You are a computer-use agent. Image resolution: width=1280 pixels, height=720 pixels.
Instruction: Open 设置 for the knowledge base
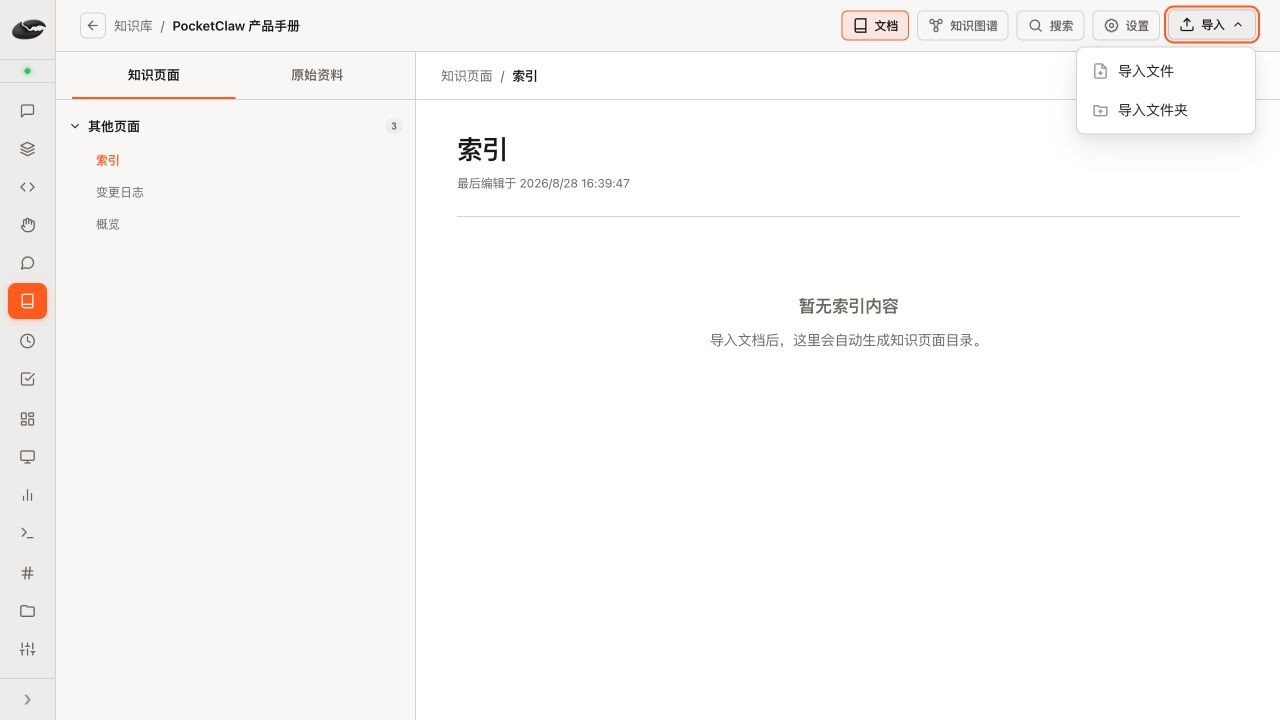1126,25
